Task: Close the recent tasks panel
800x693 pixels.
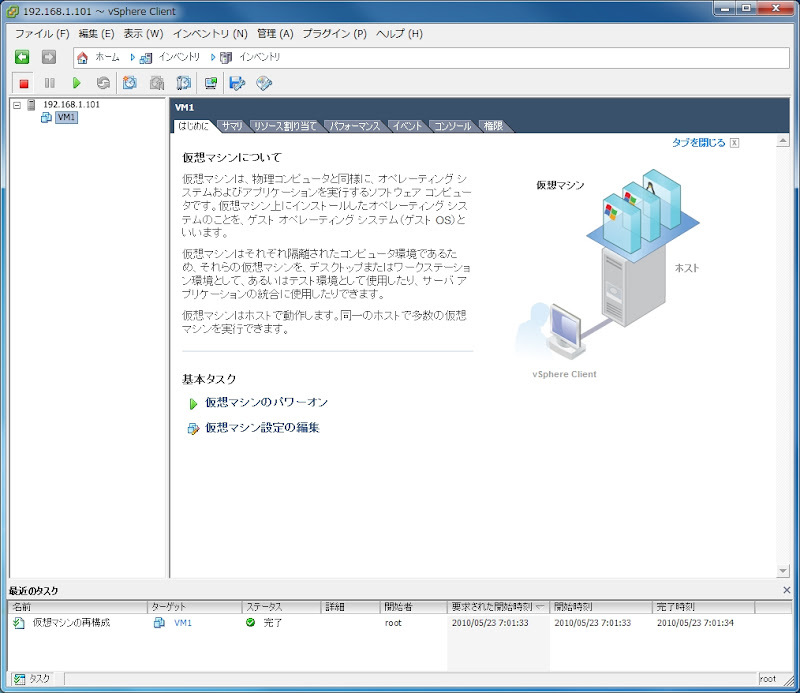Action: [787, 590]
